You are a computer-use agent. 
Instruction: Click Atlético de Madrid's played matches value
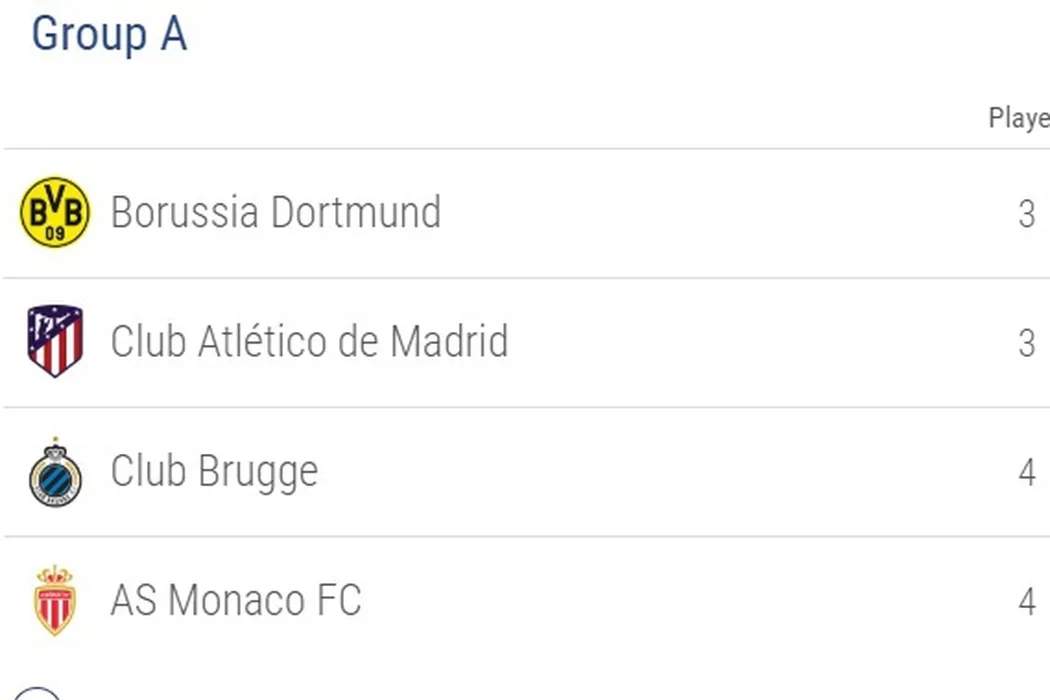point(1026,343)
